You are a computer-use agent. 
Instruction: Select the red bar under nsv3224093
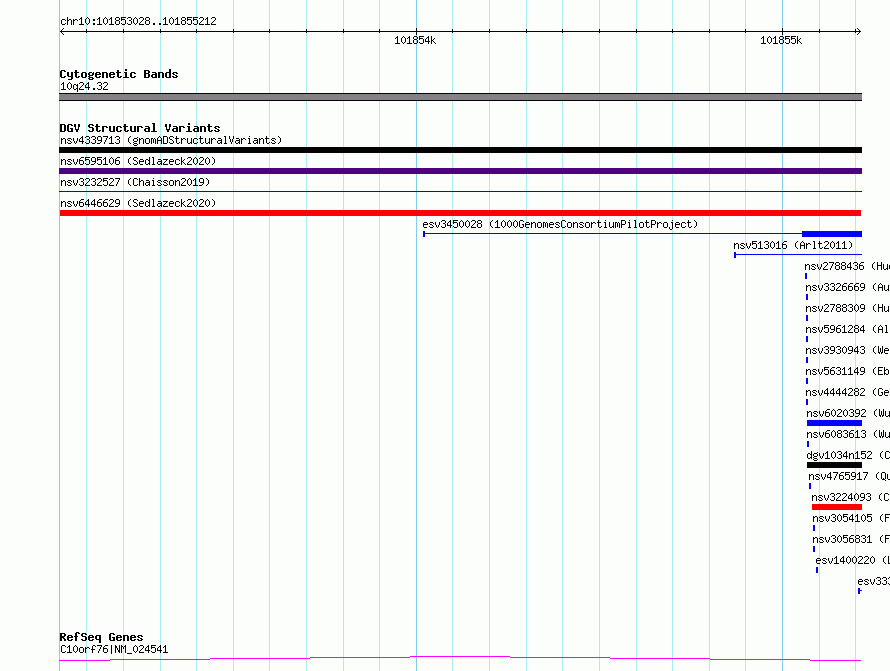pyautogui.click(x=837, y=507)
